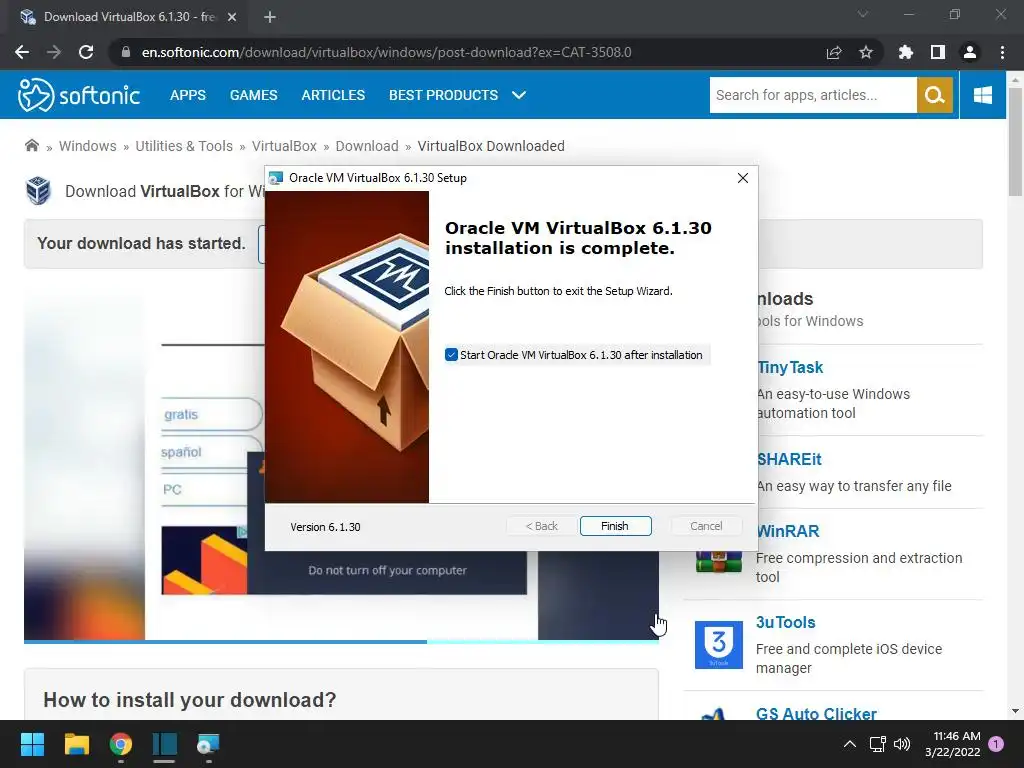Click the taskbar clock and date

[953, 744]
